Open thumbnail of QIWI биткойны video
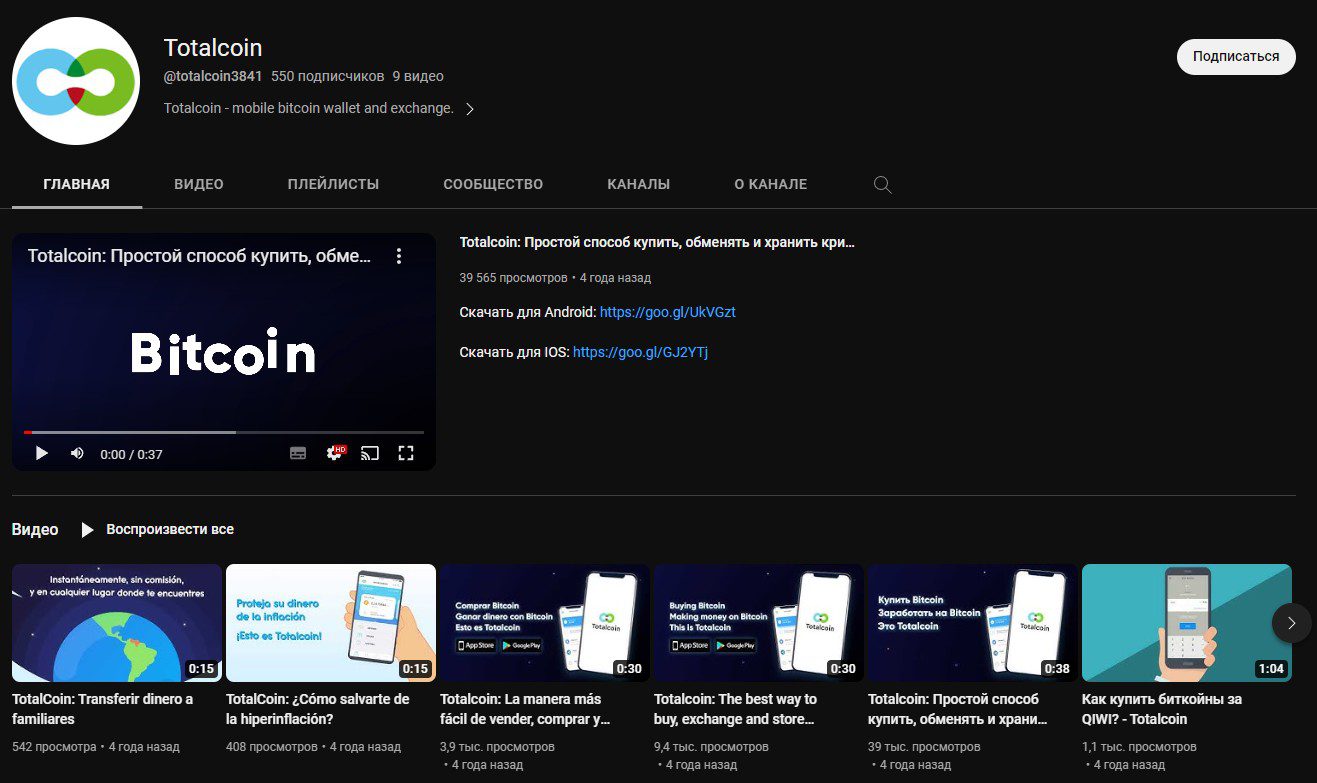The image size is (1317, 783). [x=1187, y=623]
